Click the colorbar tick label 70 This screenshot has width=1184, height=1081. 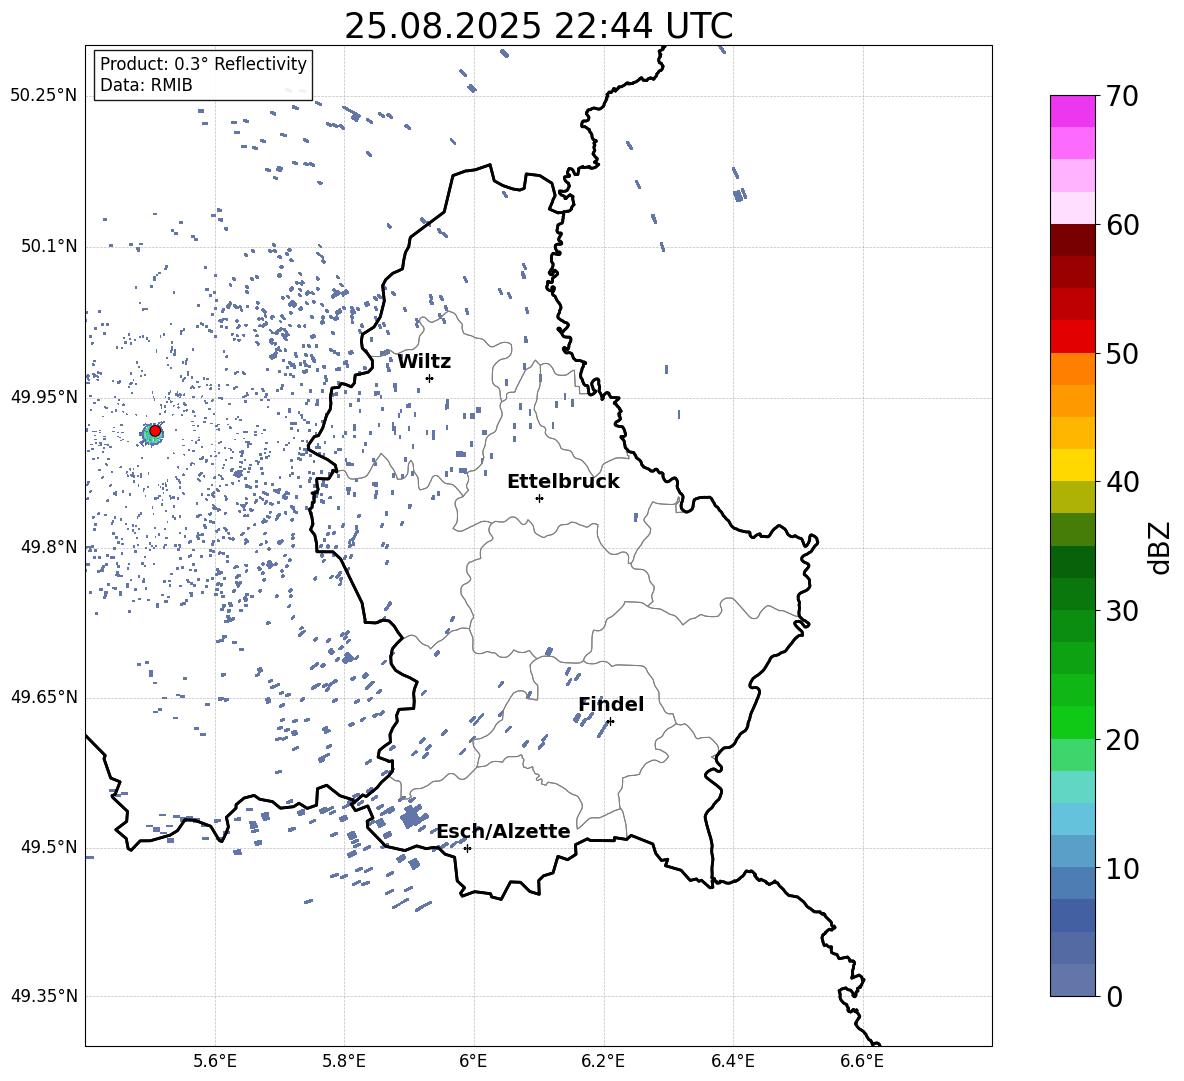(x=1122, y=97)
